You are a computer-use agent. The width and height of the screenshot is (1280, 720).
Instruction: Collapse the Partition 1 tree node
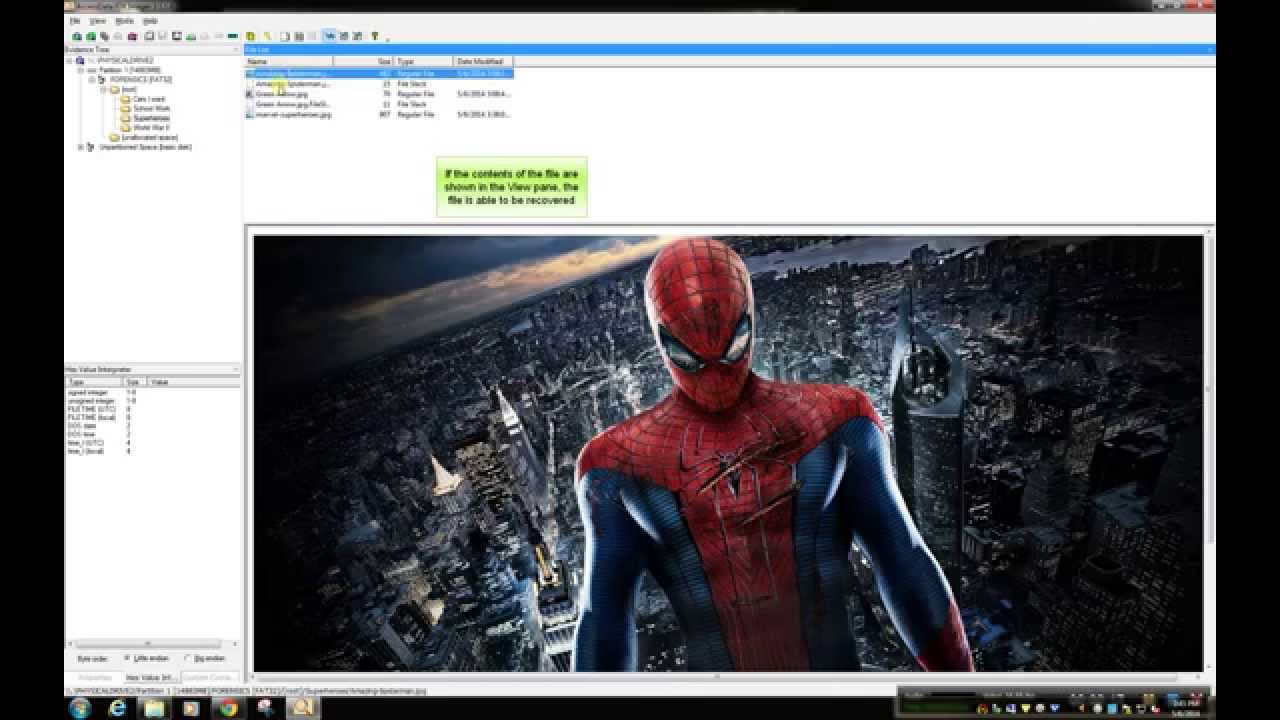tap(81, 70)
